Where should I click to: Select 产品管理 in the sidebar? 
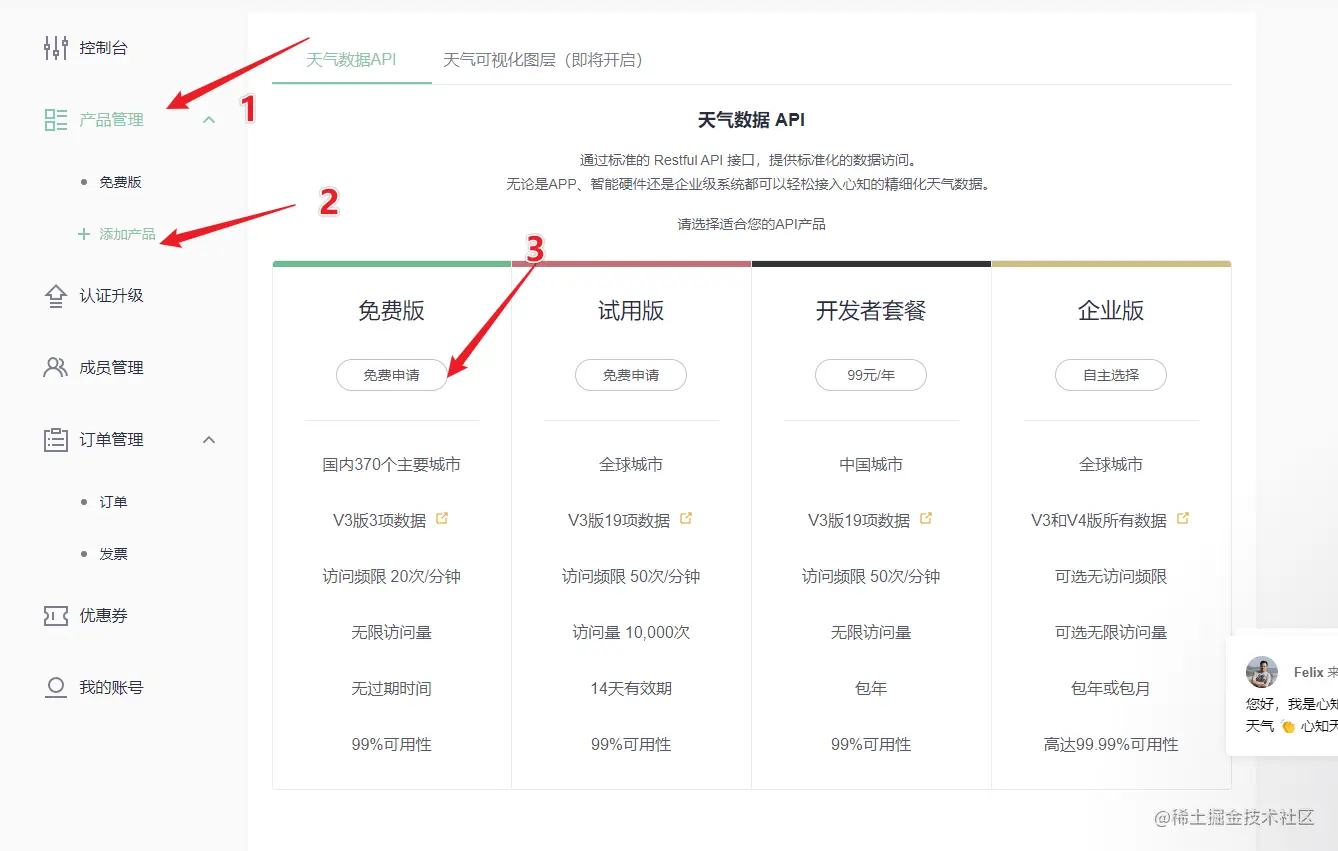tap(112, 120)
